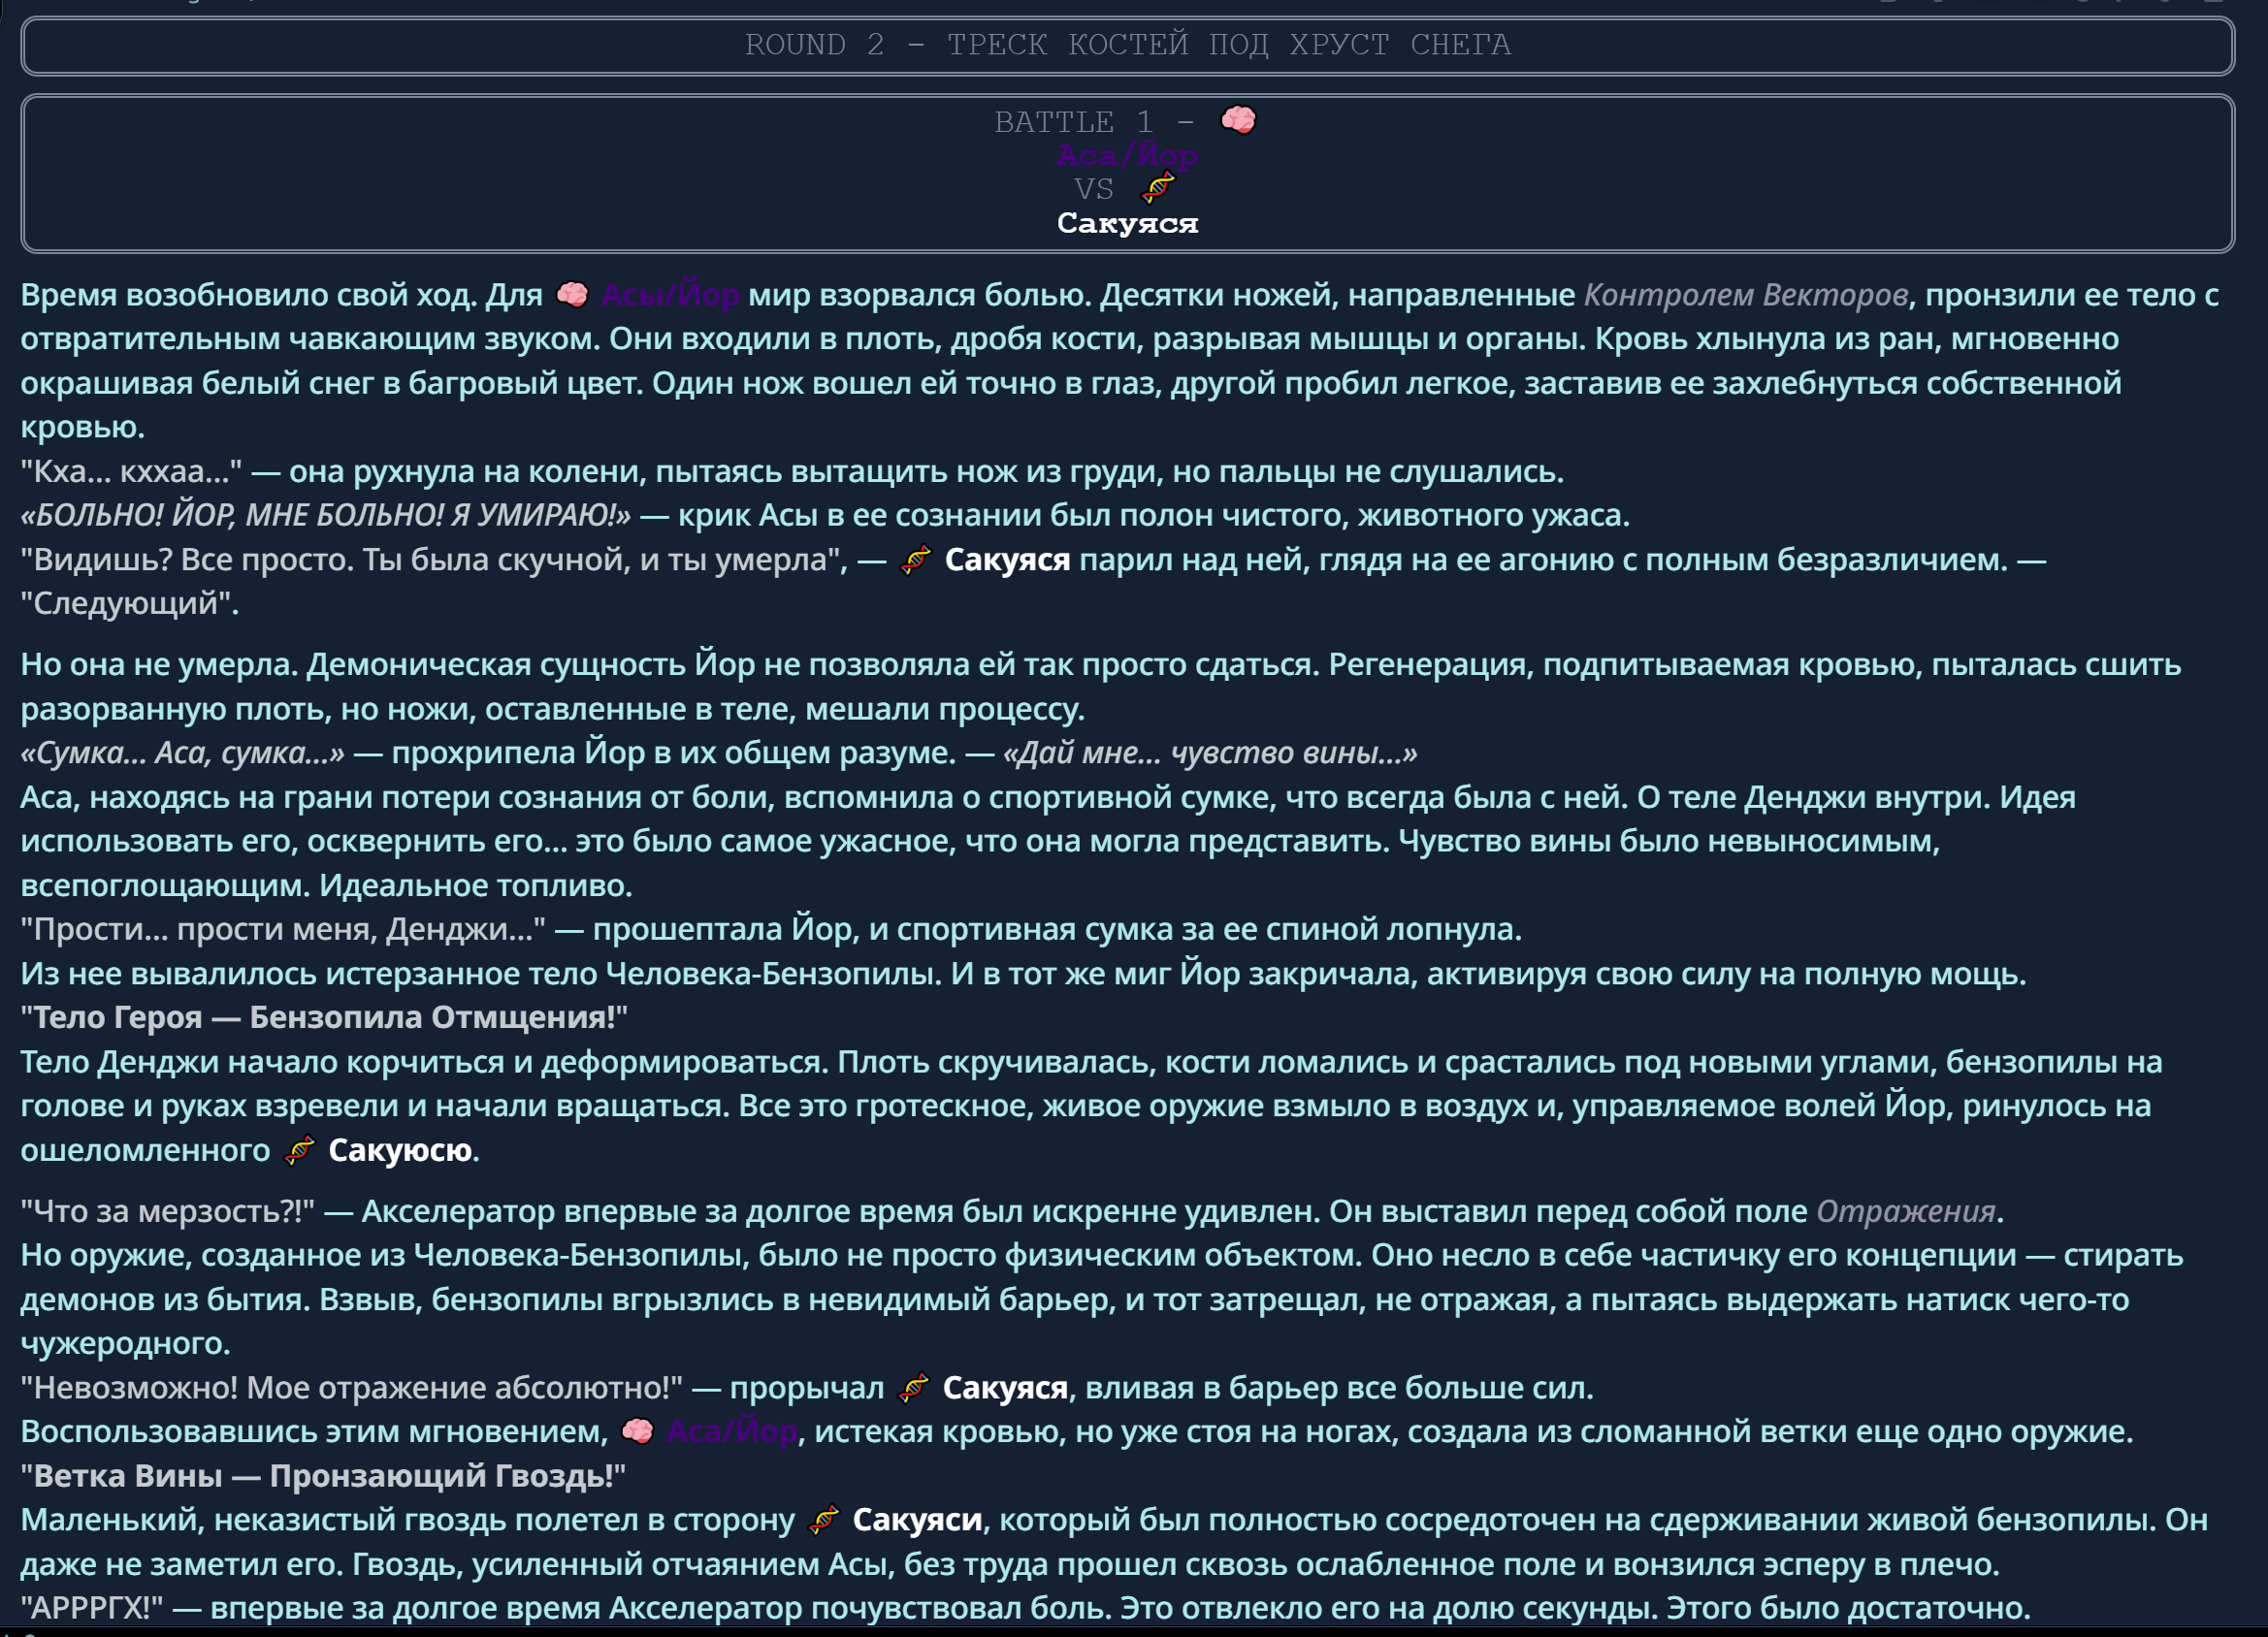Viewport: 2268px width, 1637px height.
Task: Click bold 'Тело Героя — Бензопила Отмщения!' line
Action: [324, 1017]
